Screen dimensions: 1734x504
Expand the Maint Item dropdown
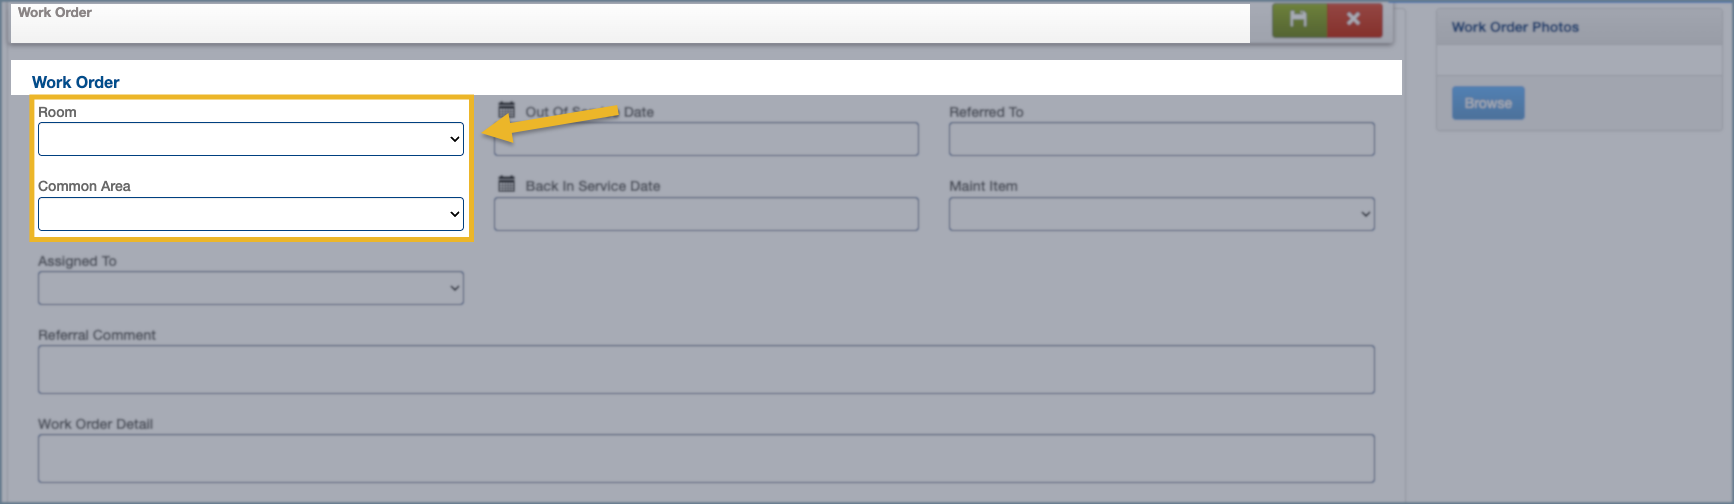[1161, 214]
